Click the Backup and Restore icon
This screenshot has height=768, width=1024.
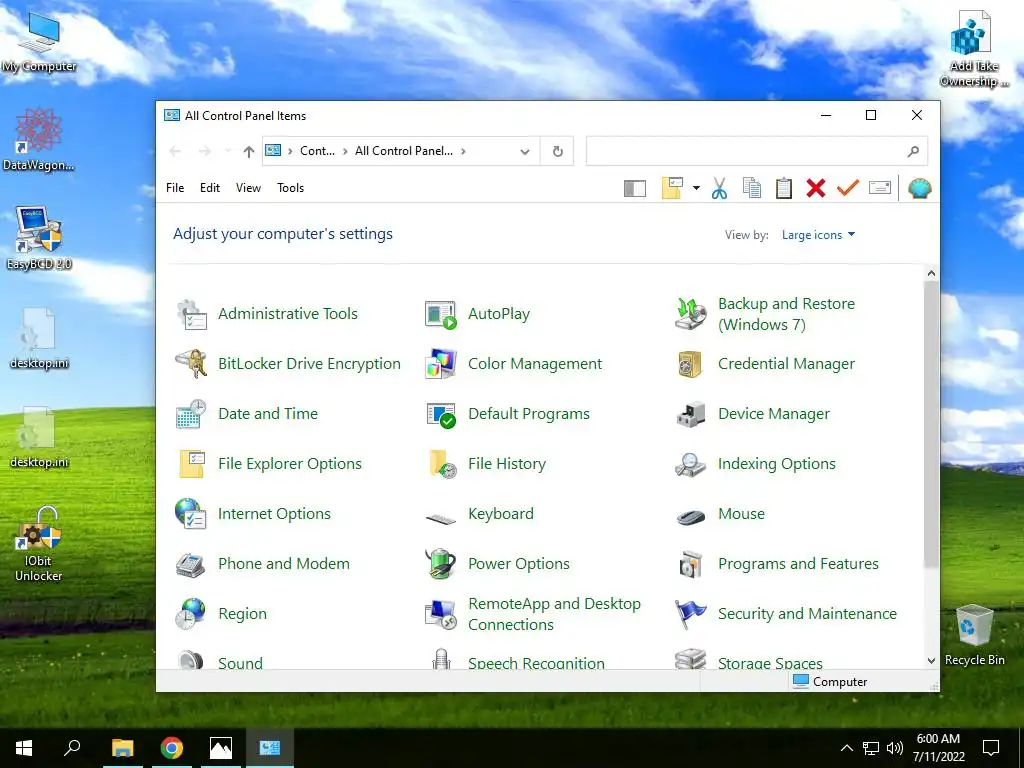691,314
